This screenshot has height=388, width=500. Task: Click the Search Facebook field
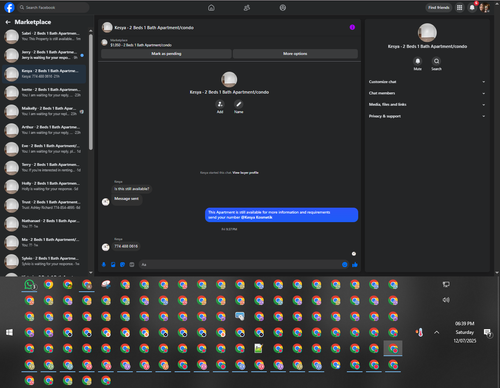[54, 7]
